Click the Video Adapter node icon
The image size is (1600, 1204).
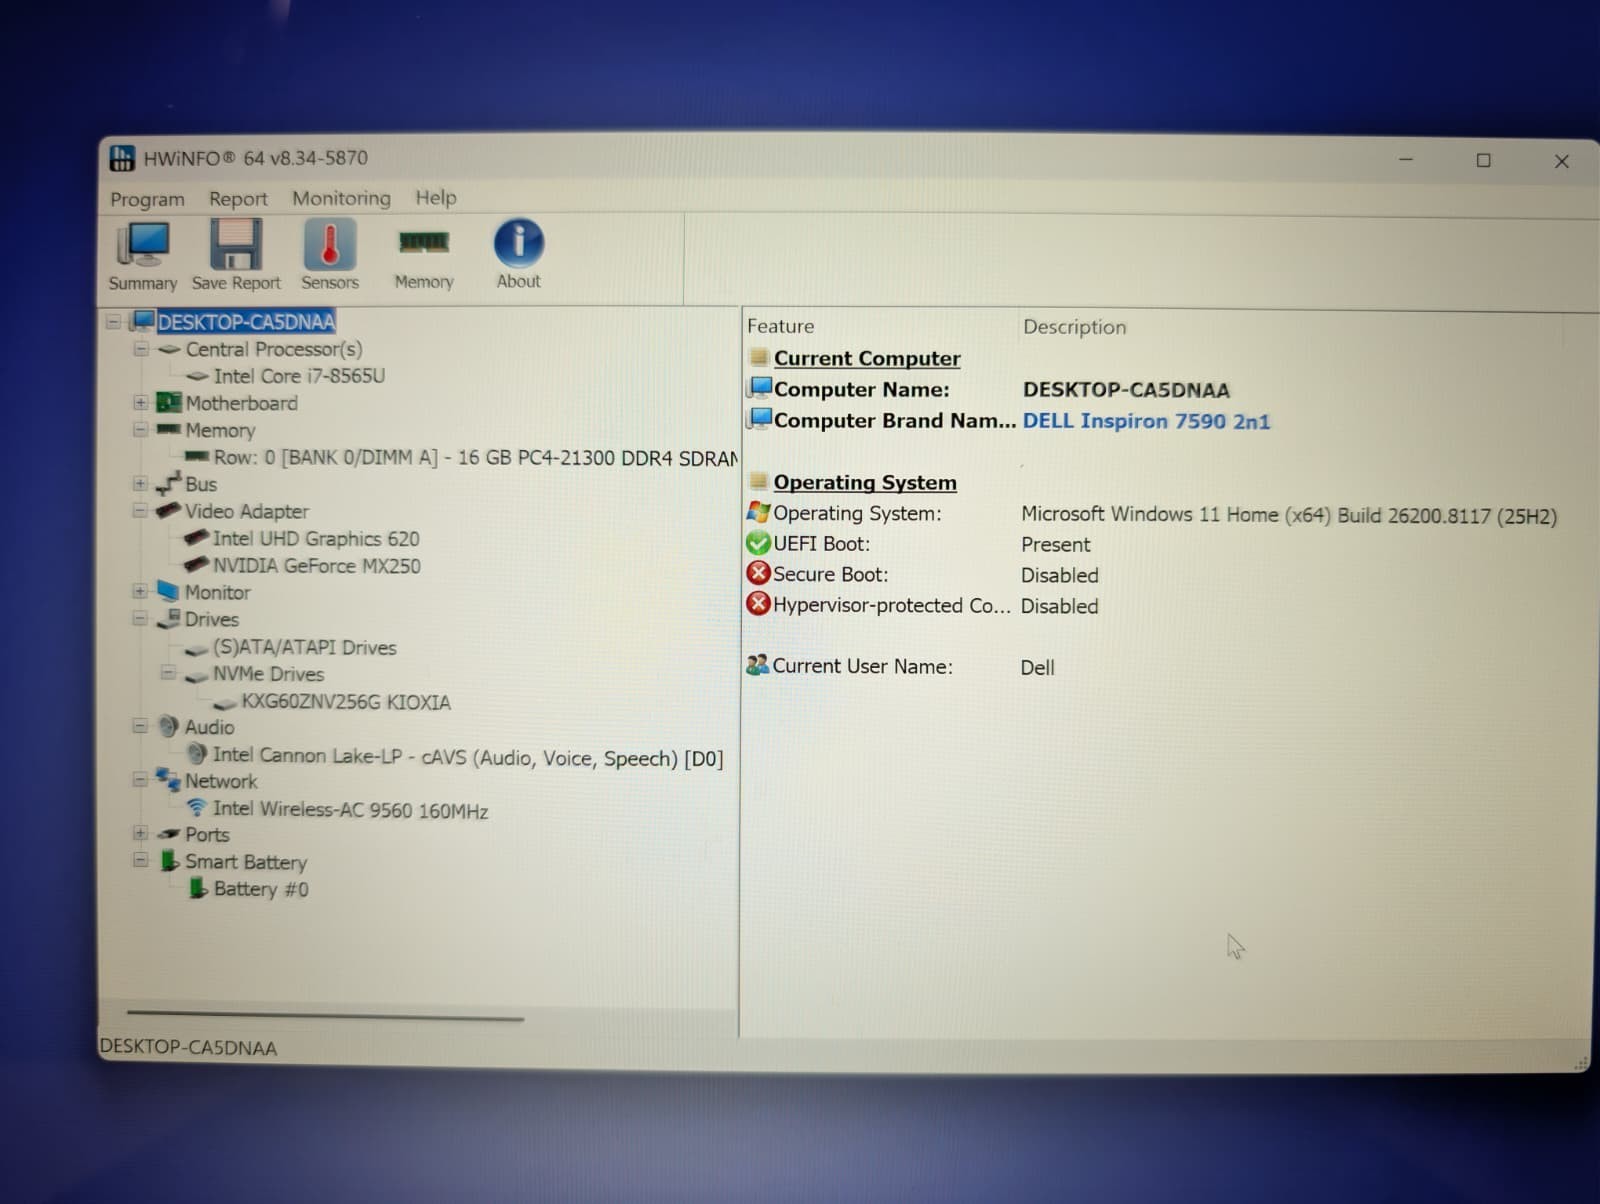[x=168, y=510]
